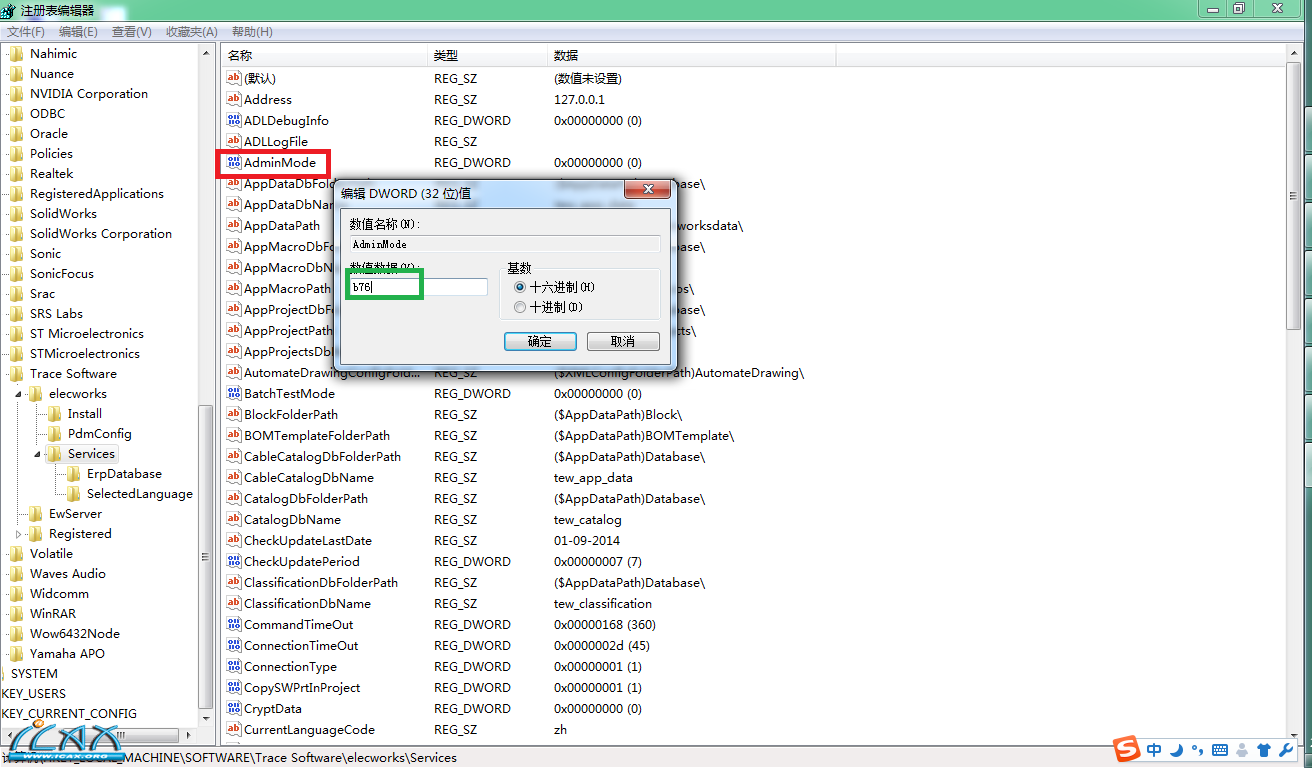Click the CatalogDbName string value icon
Image resolution: width=1312 pixels, height=768 pixels.
point(234,519)
